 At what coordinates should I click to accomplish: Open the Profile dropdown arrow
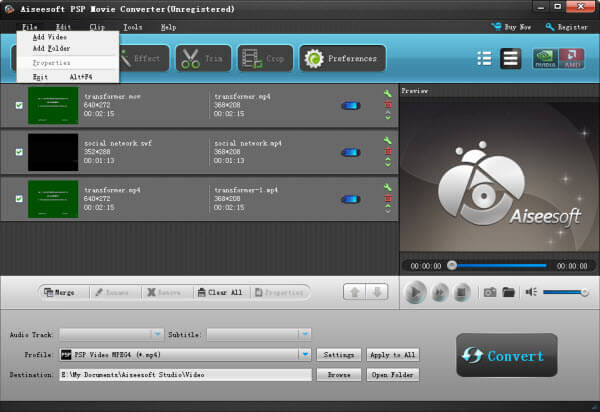click(x=305, y=355)
